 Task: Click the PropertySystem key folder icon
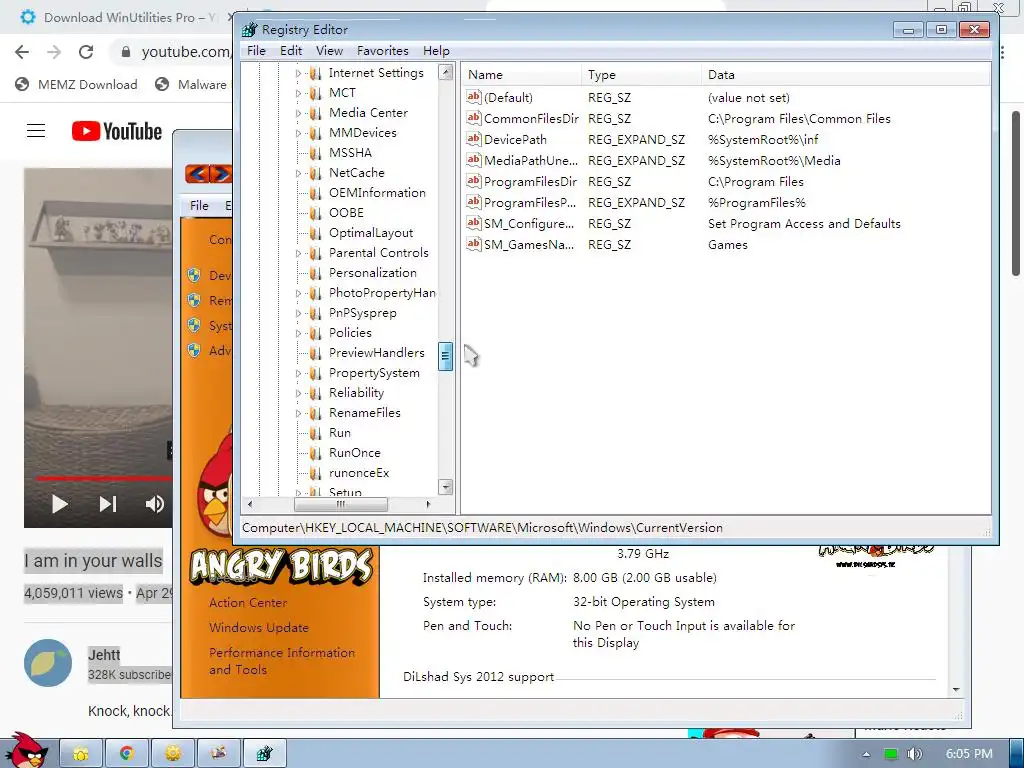coord(315,373)
